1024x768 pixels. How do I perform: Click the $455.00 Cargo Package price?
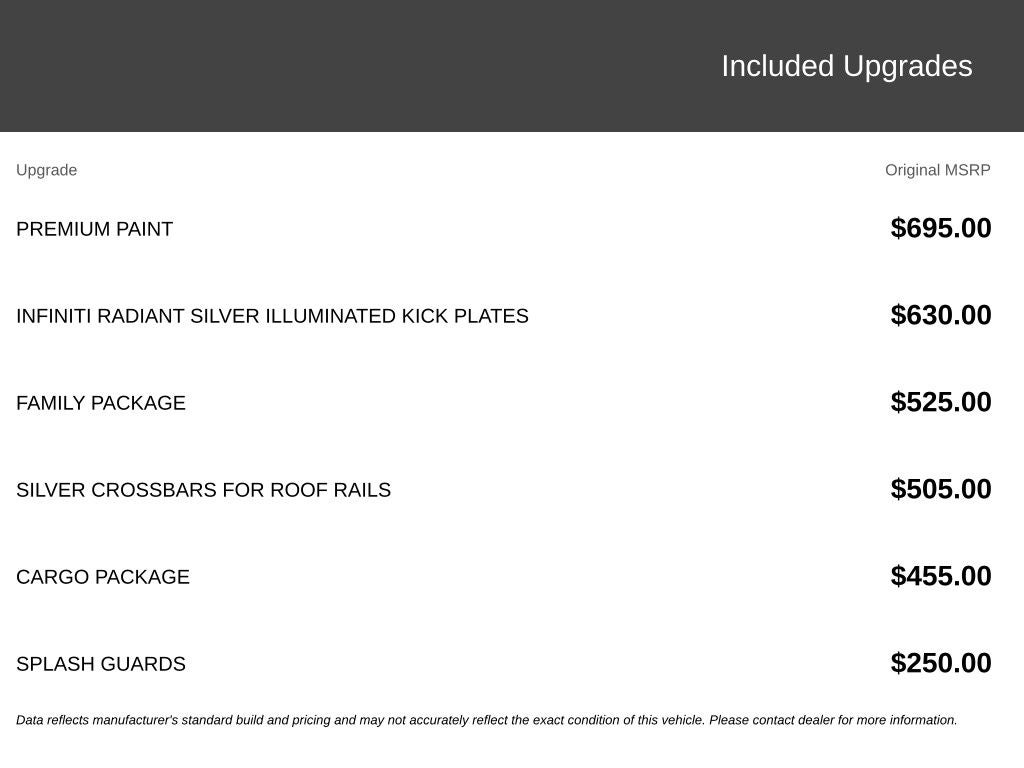coord(940,575)
